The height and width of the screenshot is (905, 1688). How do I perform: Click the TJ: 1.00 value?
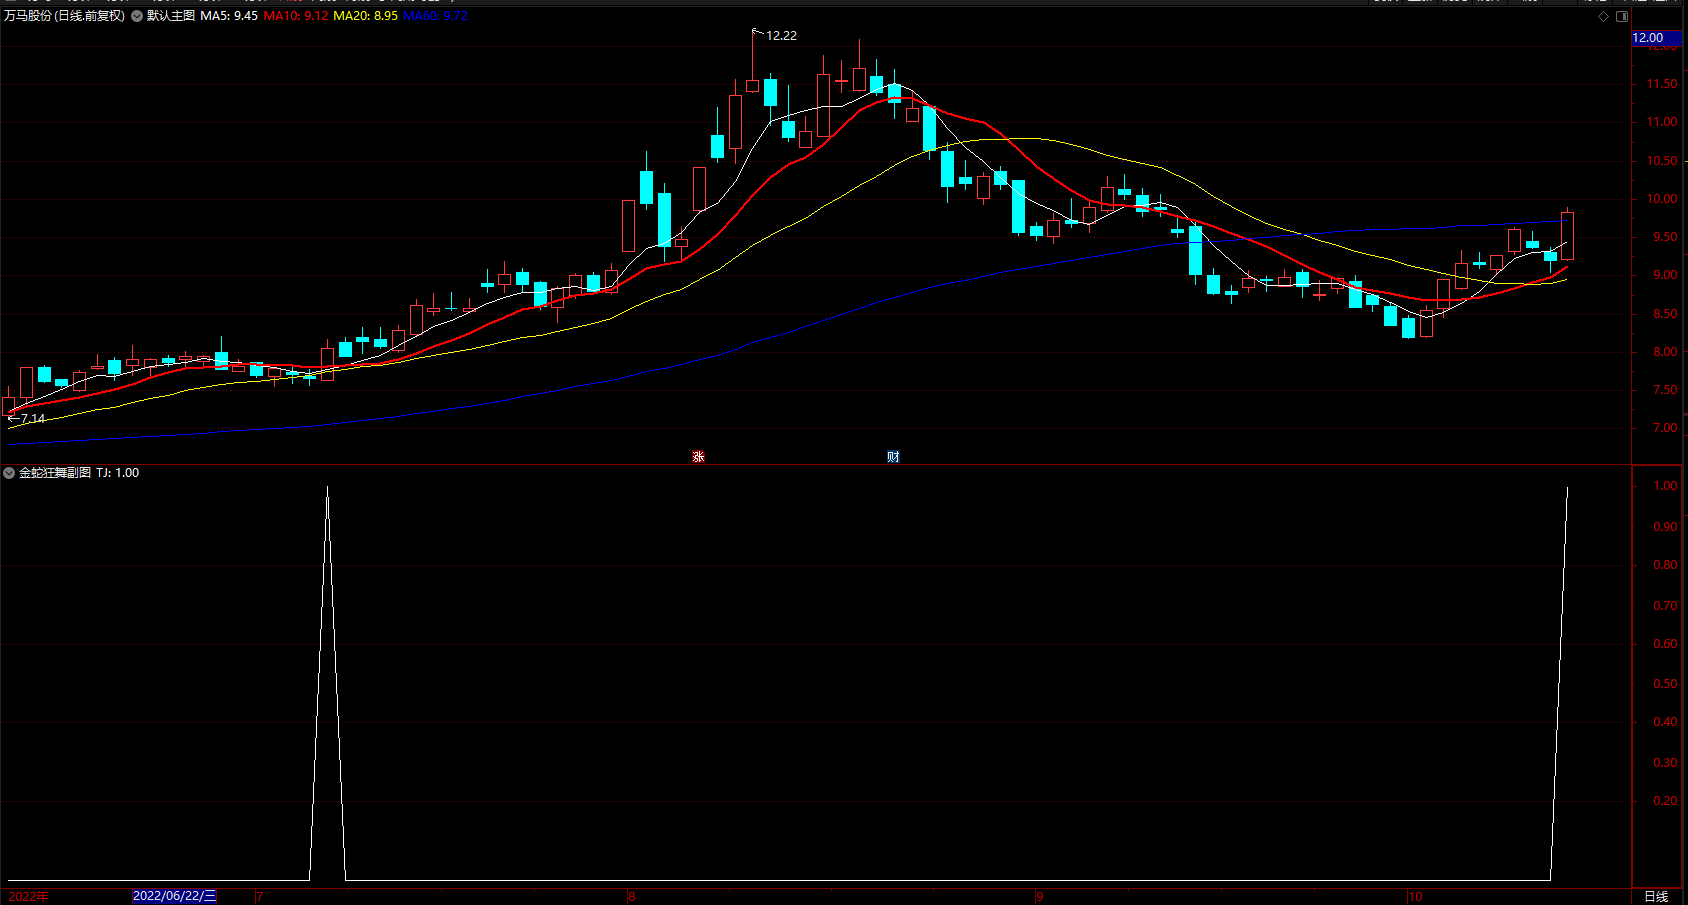click(118, 473)
